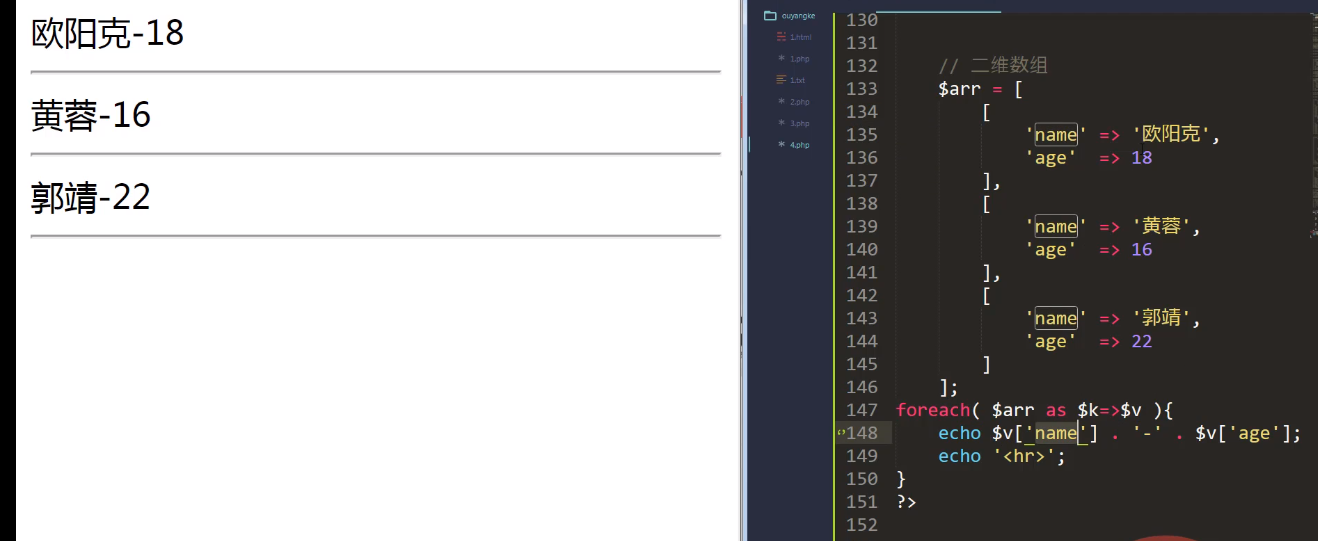Click the value 22 on line 144
Viewport: 1318px width, 541px height.
pyautogui.click(x=1141, y=342)
